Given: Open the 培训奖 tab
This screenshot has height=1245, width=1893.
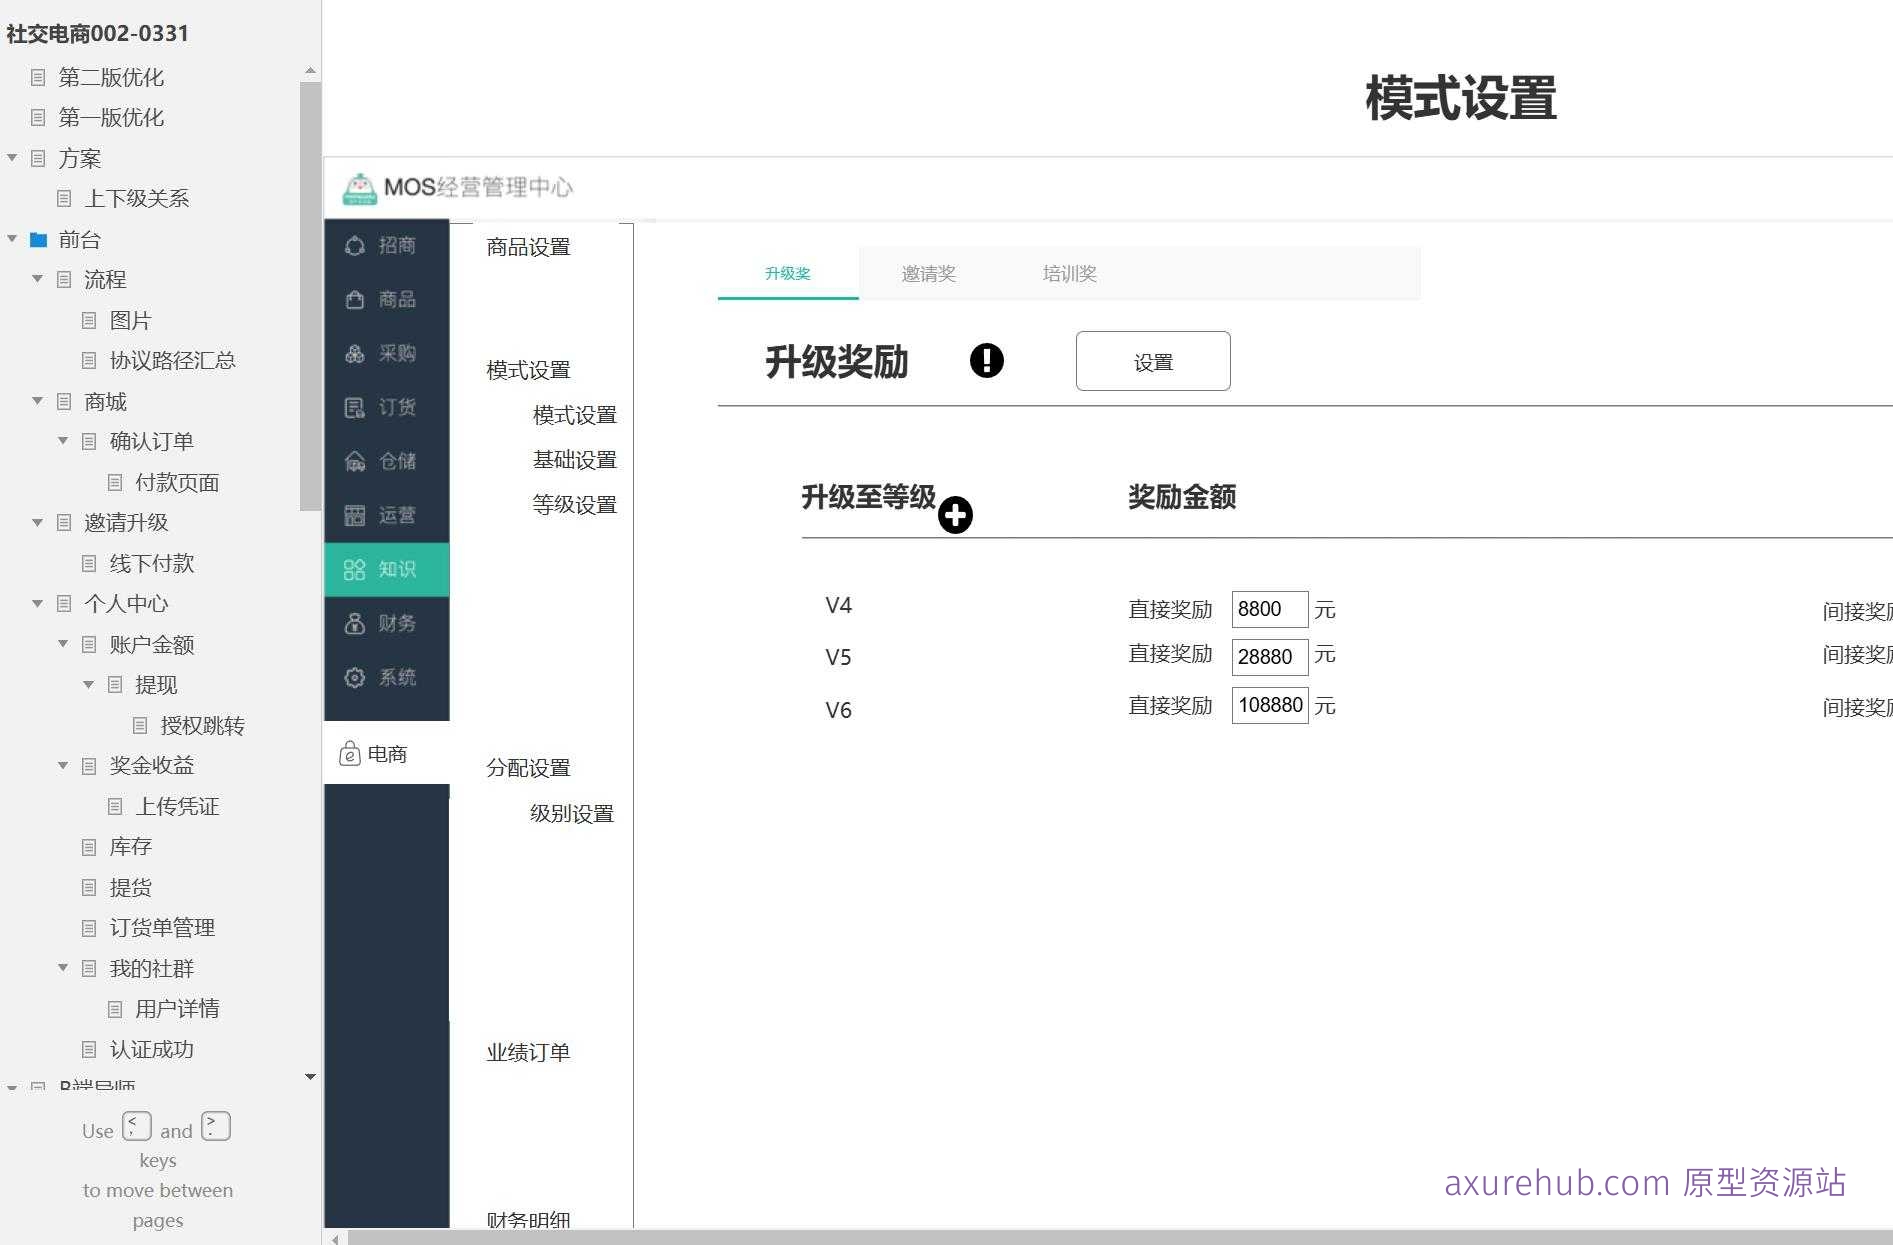Looking at the screenshot, I should 1069,273.
